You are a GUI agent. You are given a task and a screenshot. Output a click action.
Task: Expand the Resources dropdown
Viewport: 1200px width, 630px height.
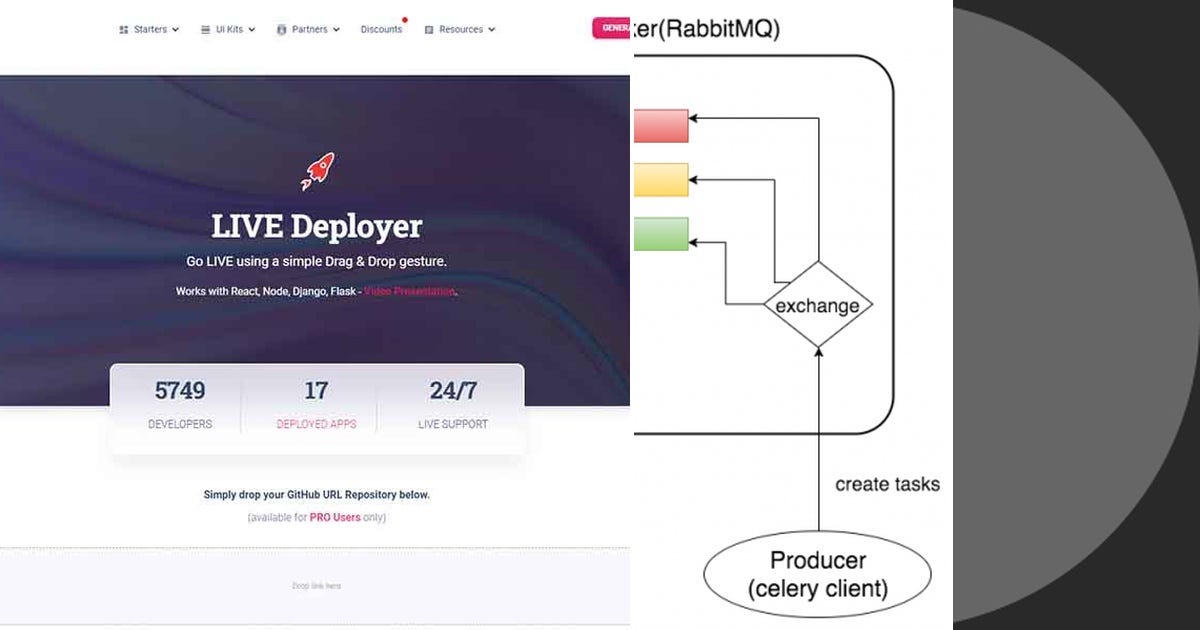460,29
